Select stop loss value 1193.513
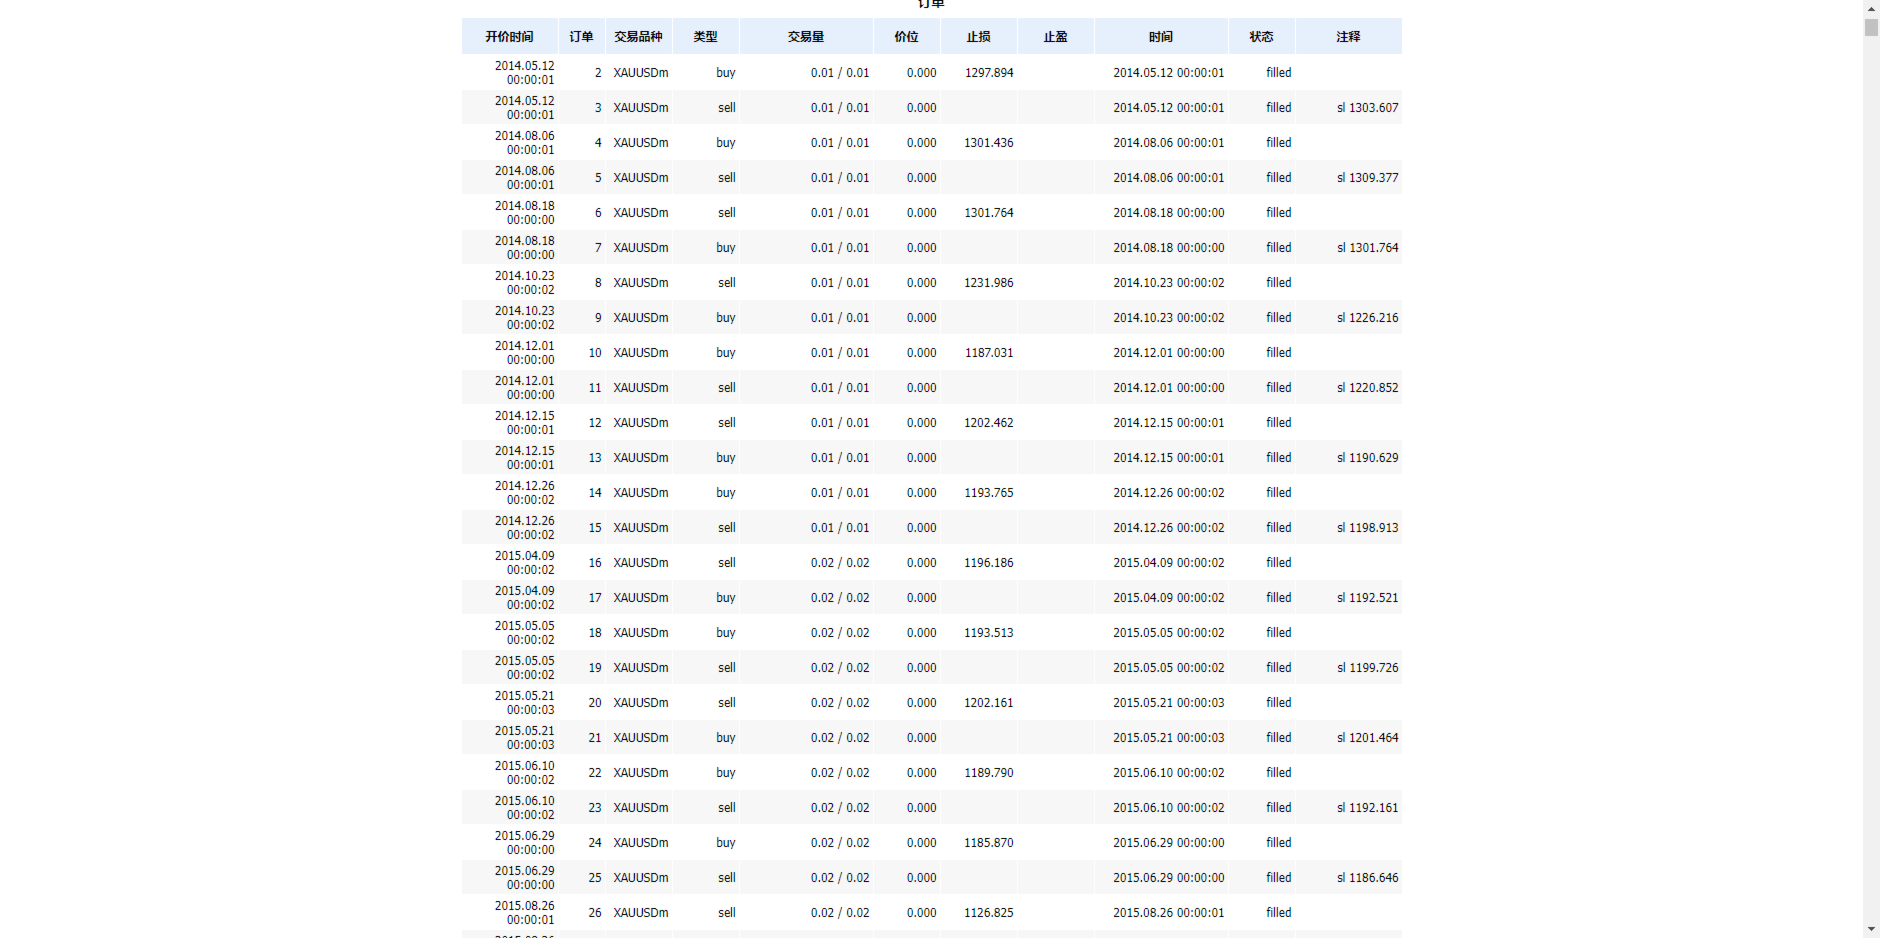This screenshot has height=938, width=1880. (989, 633)
